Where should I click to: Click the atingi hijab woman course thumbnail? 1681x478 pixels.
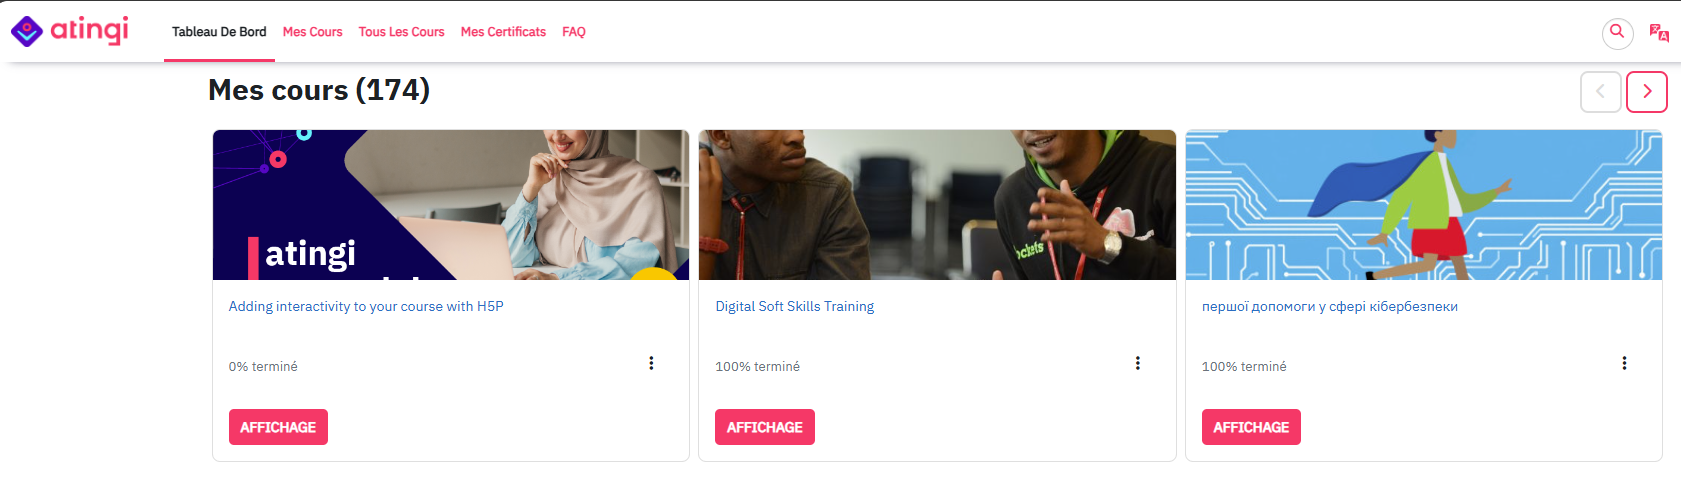(451, 205)
